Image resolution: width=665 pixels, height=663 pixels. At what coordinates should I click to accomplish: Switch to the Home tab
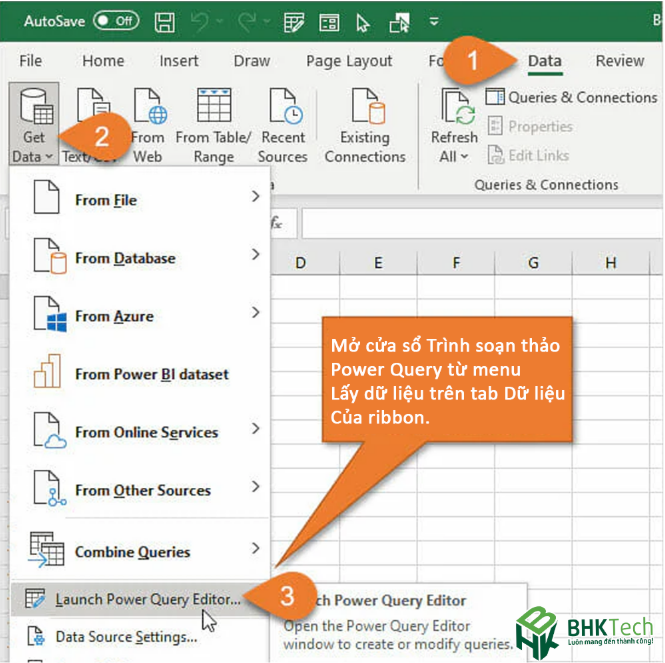[x=103, y=61]
